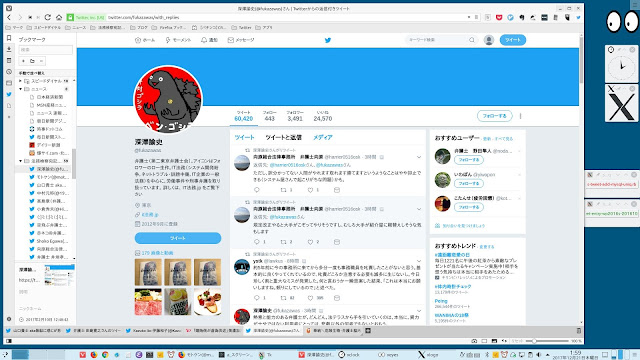Image resolution: width=640 pixels, height=360 pixels.
Task: Open Twitter メッセージ messages
Action: click(241, 40)
